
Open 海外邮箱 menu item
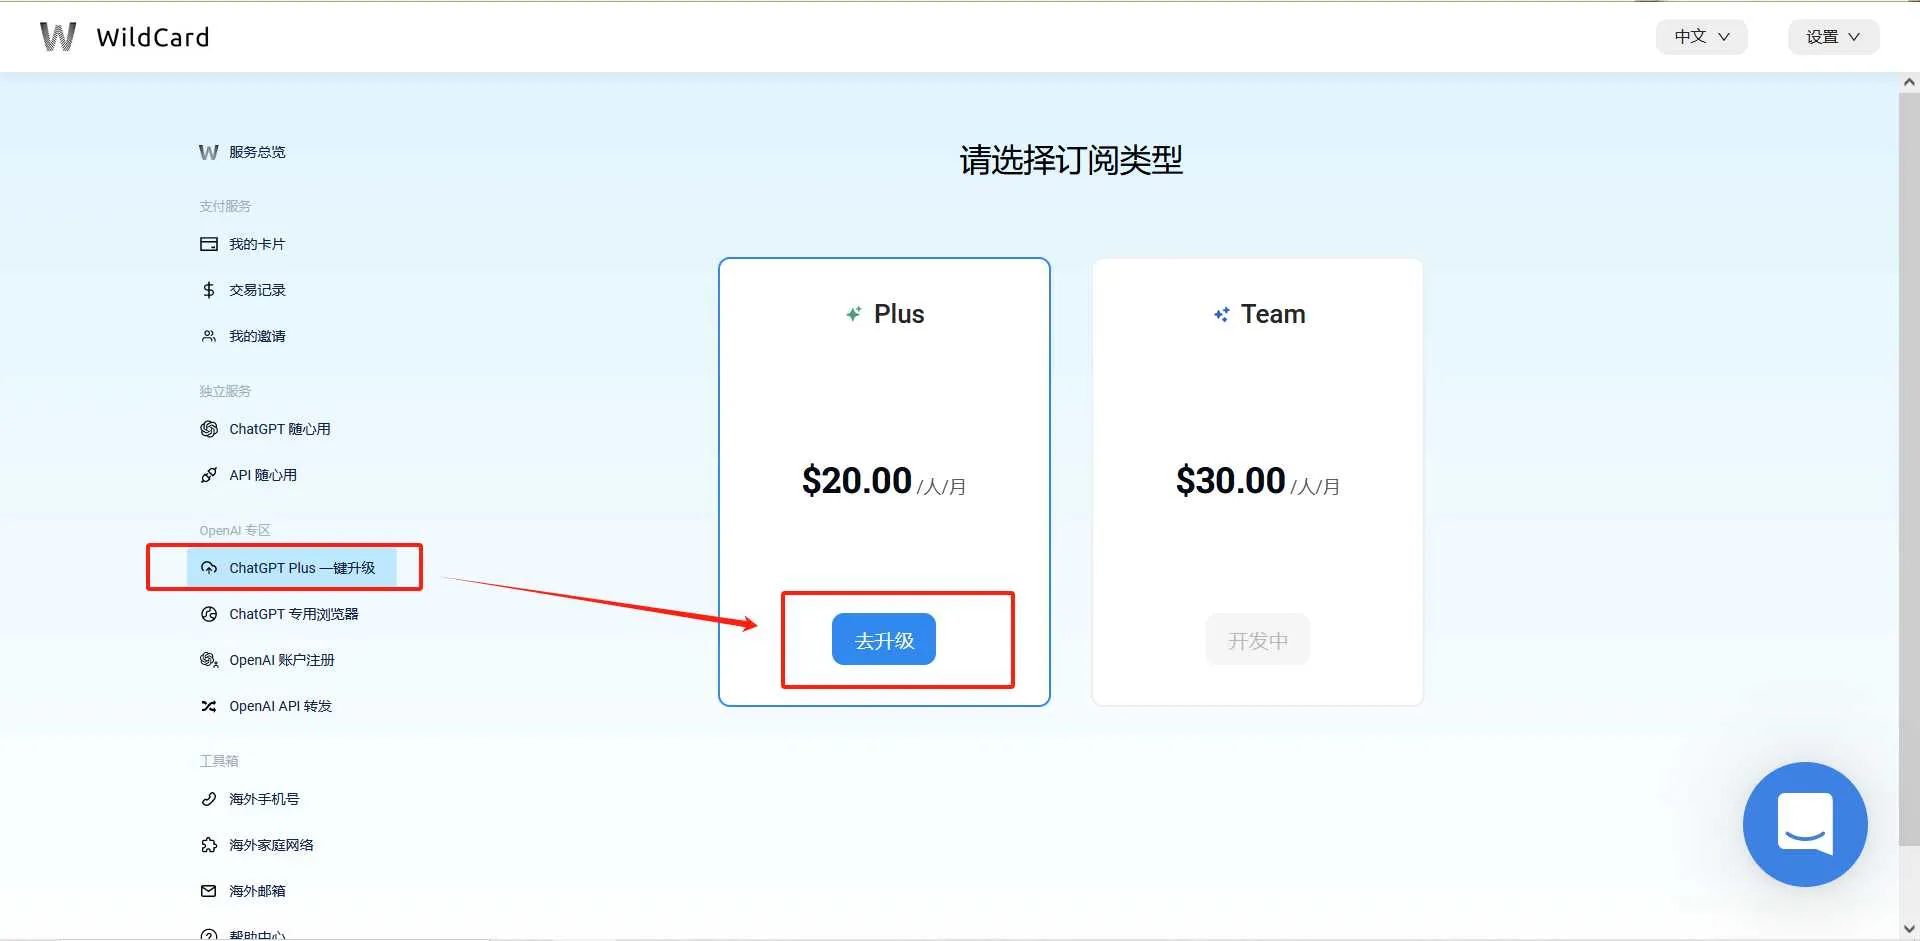[x=257, y=891]
